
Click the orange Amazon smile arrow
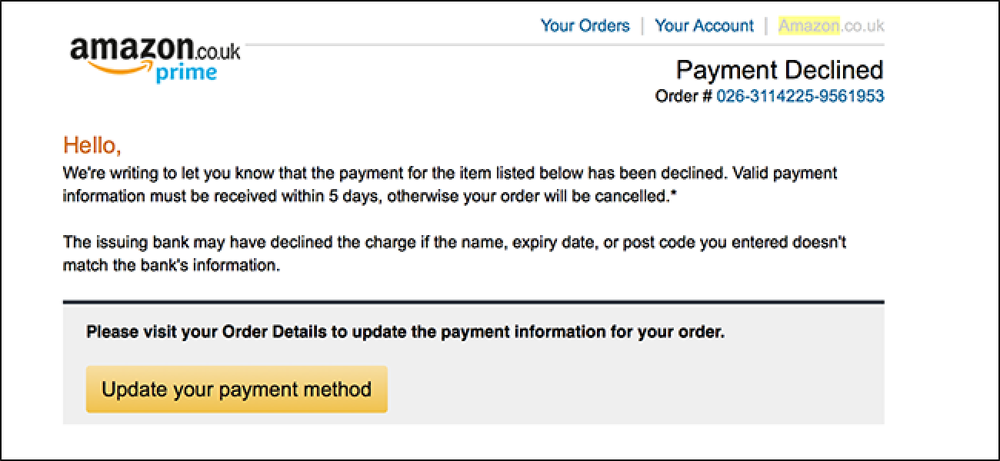[119, 68]
